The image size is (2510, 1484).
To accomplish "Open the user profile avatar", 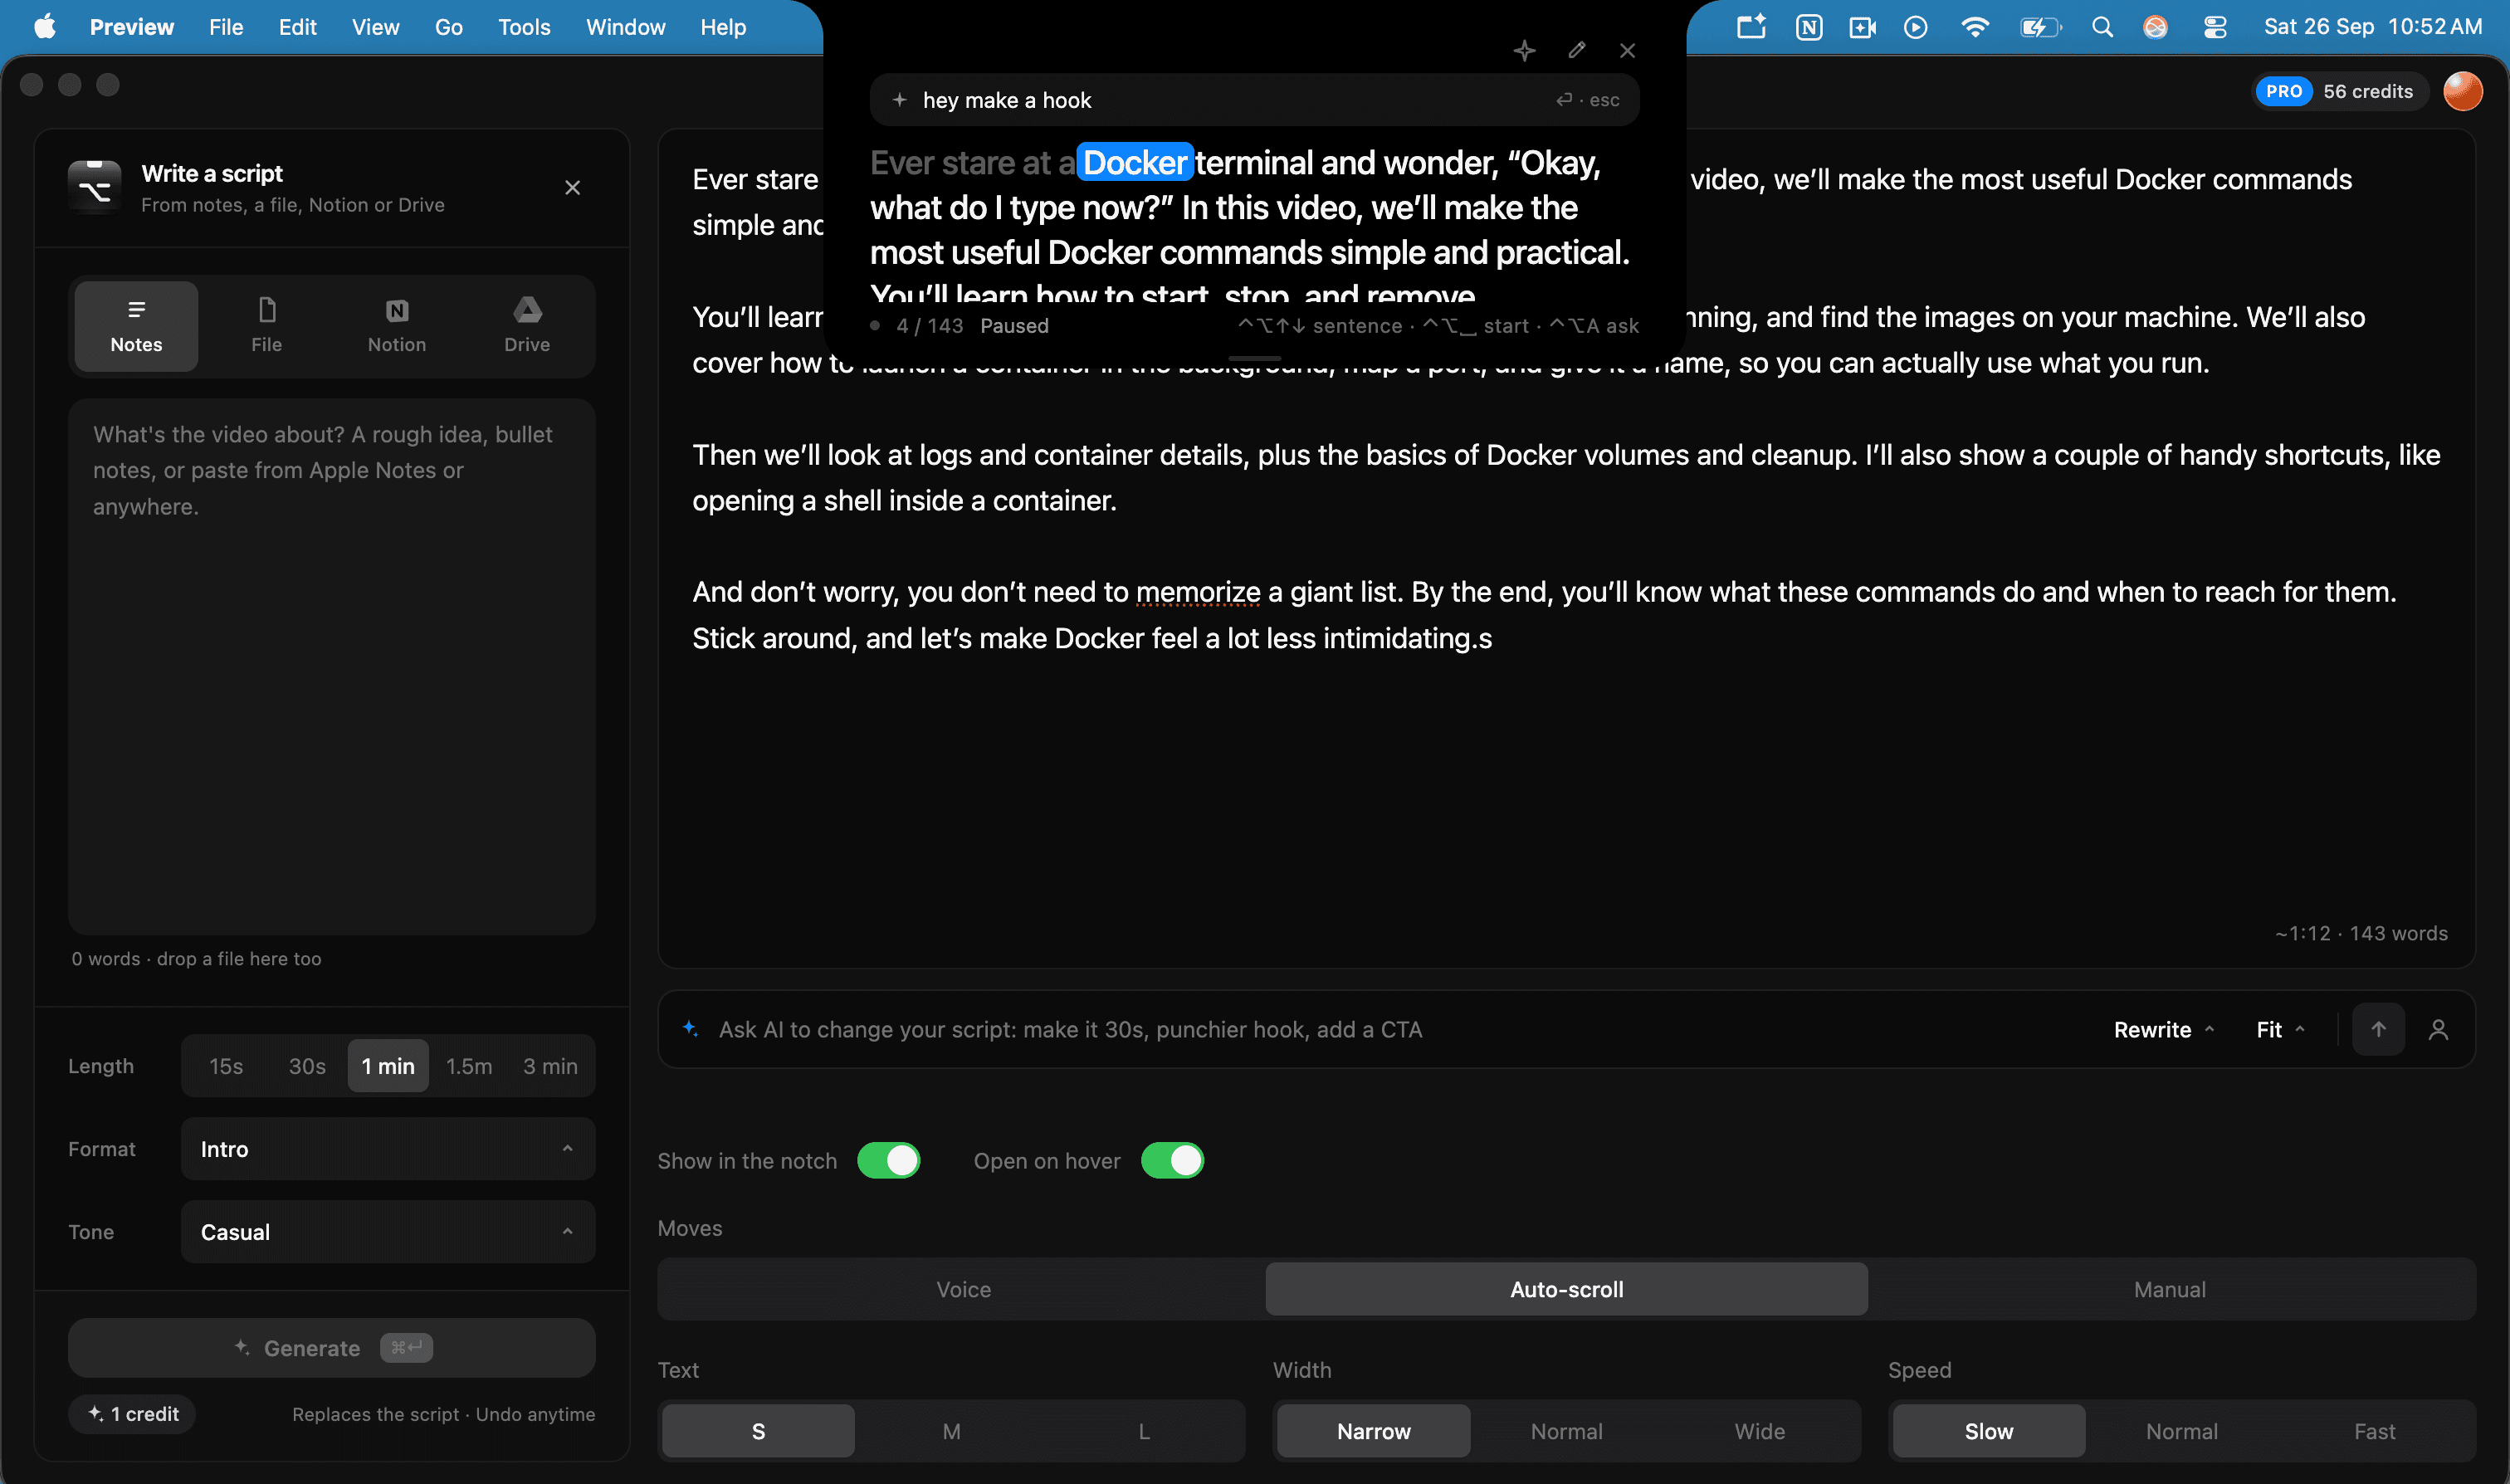I will (2463, 91).
